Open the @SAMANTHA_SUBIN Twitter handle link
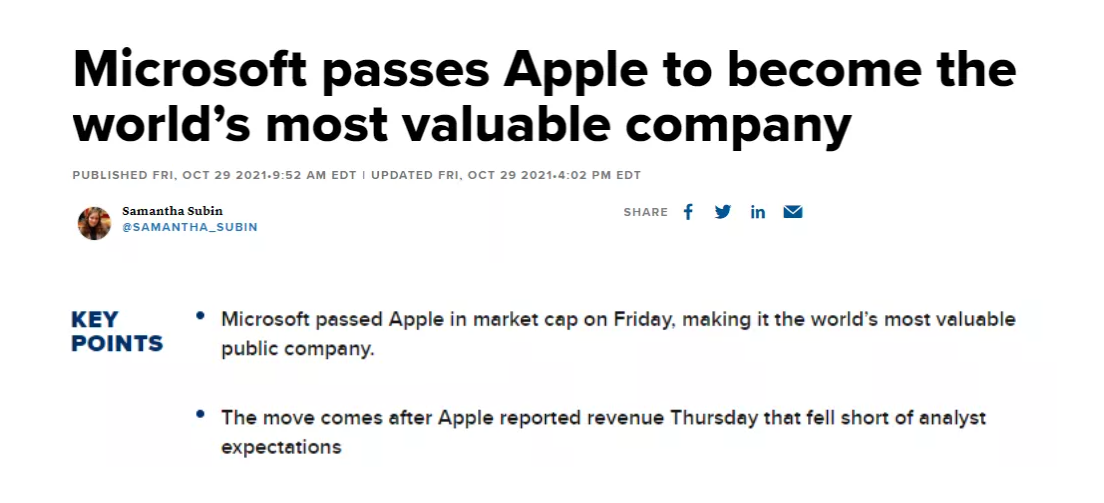Viewport: 1104px width, 503px height. click(x=189, y=227)
